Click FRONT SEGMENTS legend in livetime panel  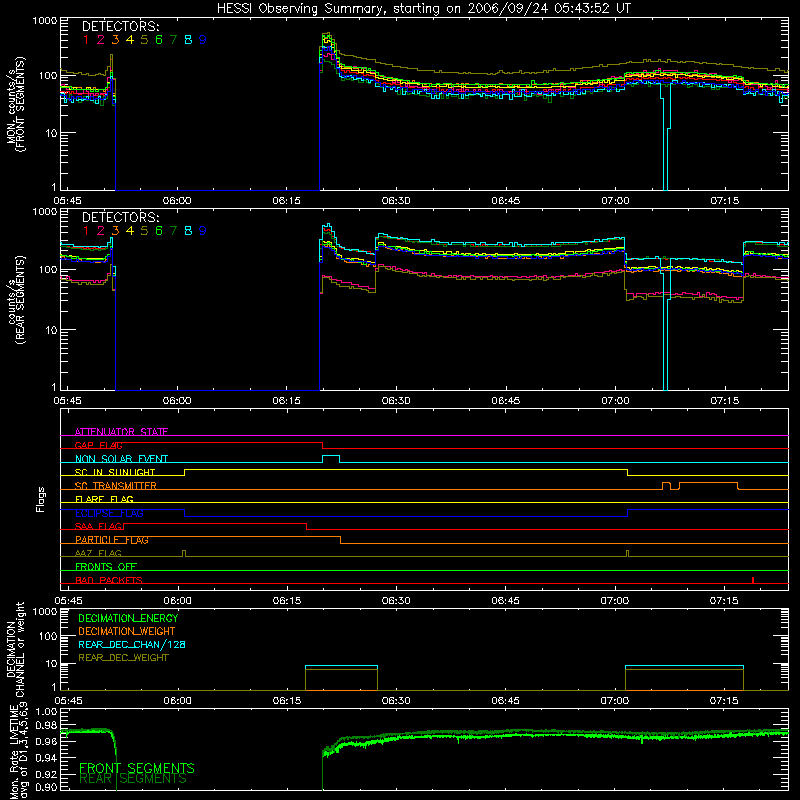[x=137, y=768]
